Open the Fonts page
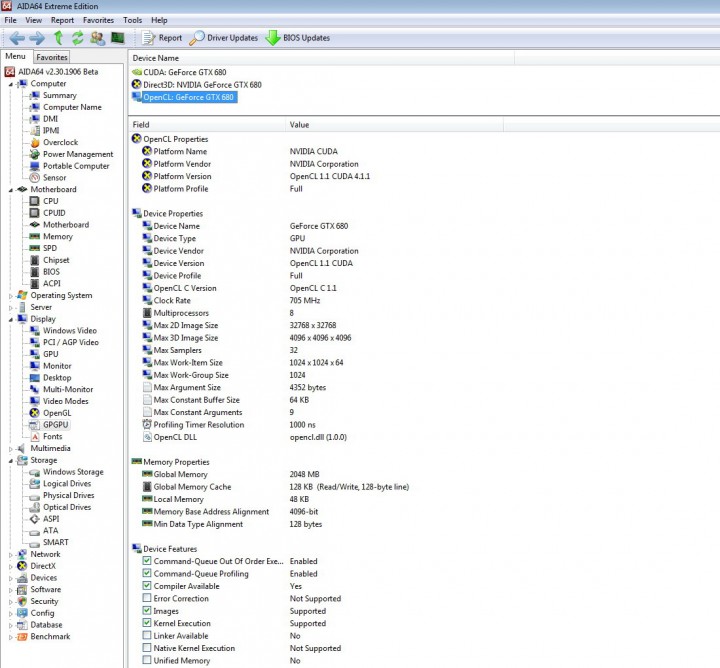Viewport: 720px width, 668px height. (52, 437)
